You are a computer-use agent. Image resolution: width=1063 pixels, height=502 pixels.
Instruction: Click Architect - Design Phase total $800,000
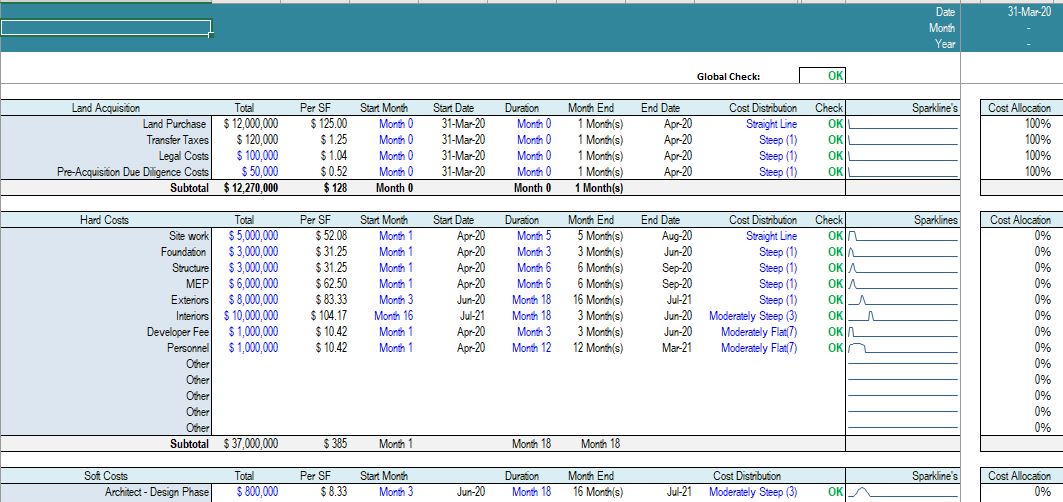point(257,492)
